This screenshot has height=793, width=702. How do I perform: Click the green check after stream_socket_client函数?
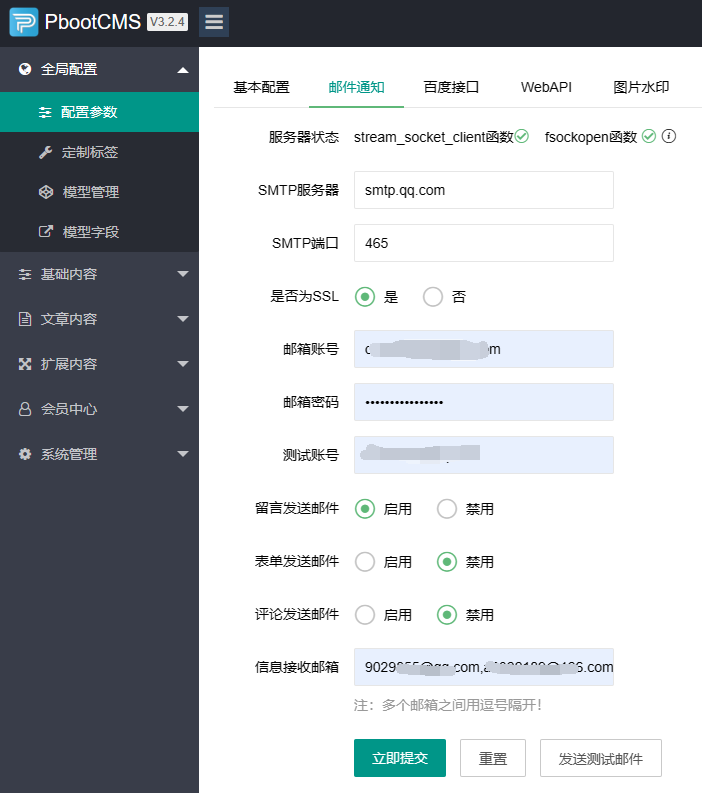point(522,136)
